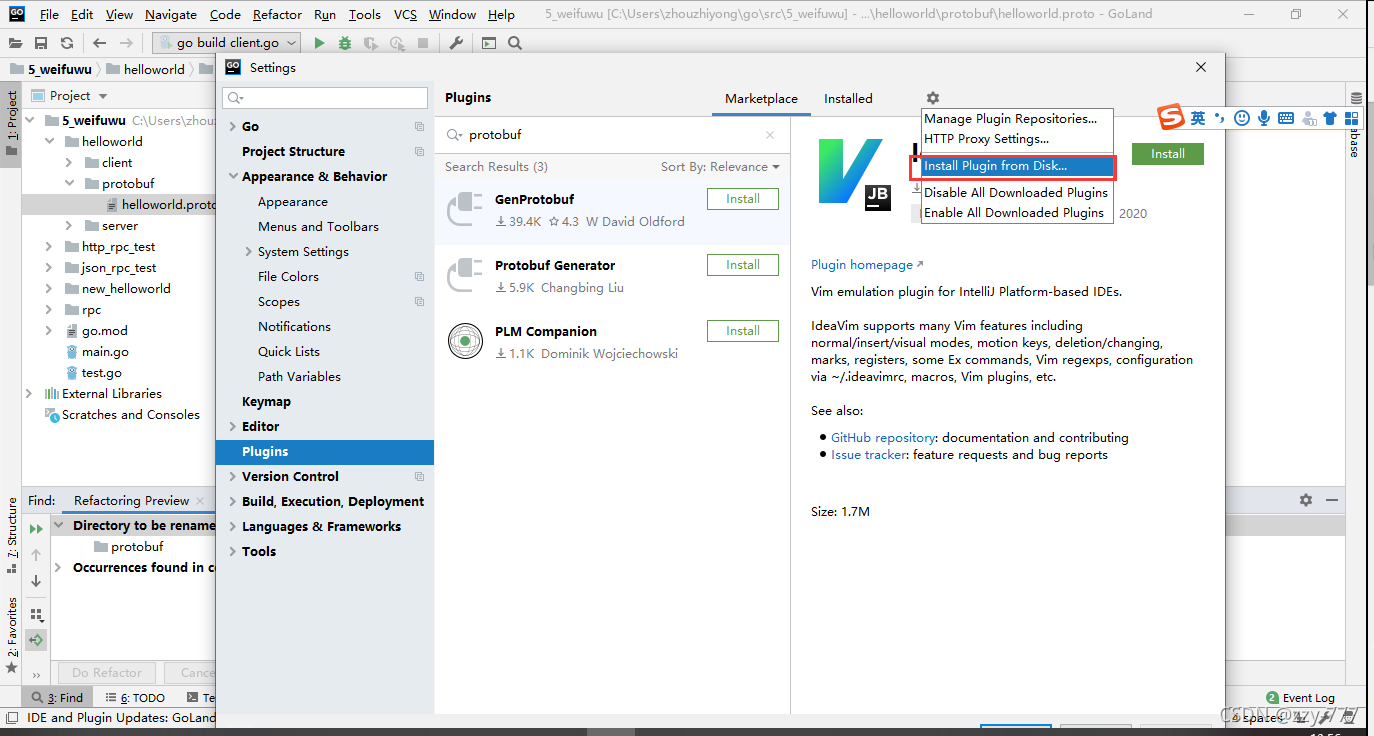Collapse Directory to be renamed node
The image size is (1374, 736).
[x=59, y=526]
